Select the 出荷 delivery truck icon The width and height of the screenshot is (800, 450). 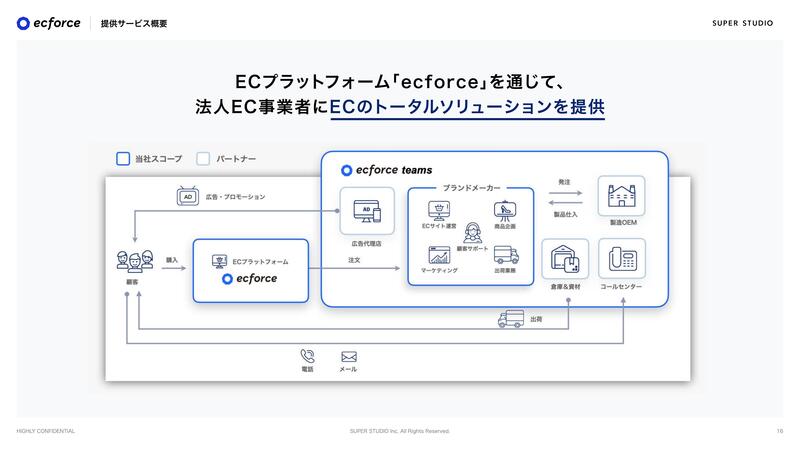[511, 319]
